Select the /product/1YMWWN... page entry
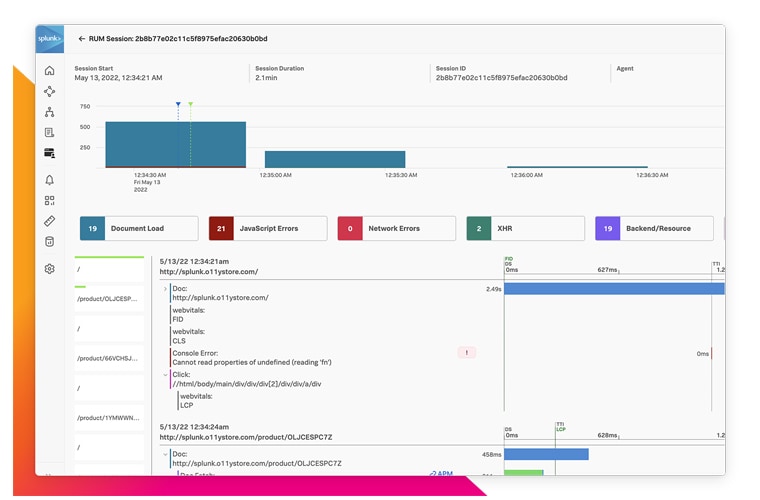760x500 pixels. 110,418
